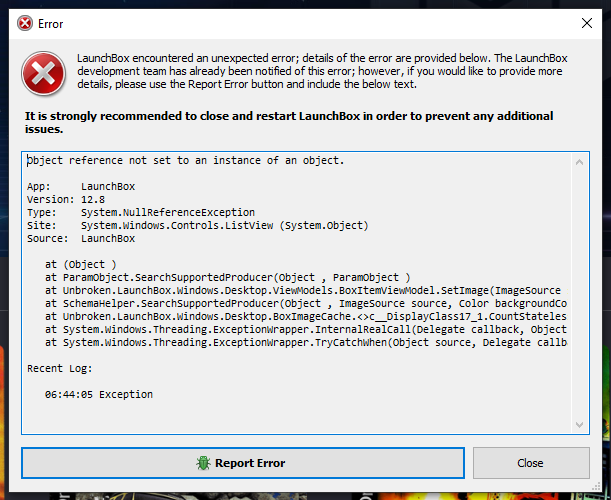Click the Site System.Windows.Controls.ListView line
The width and height of the screenshot is (611, 500).
point(197,225)
